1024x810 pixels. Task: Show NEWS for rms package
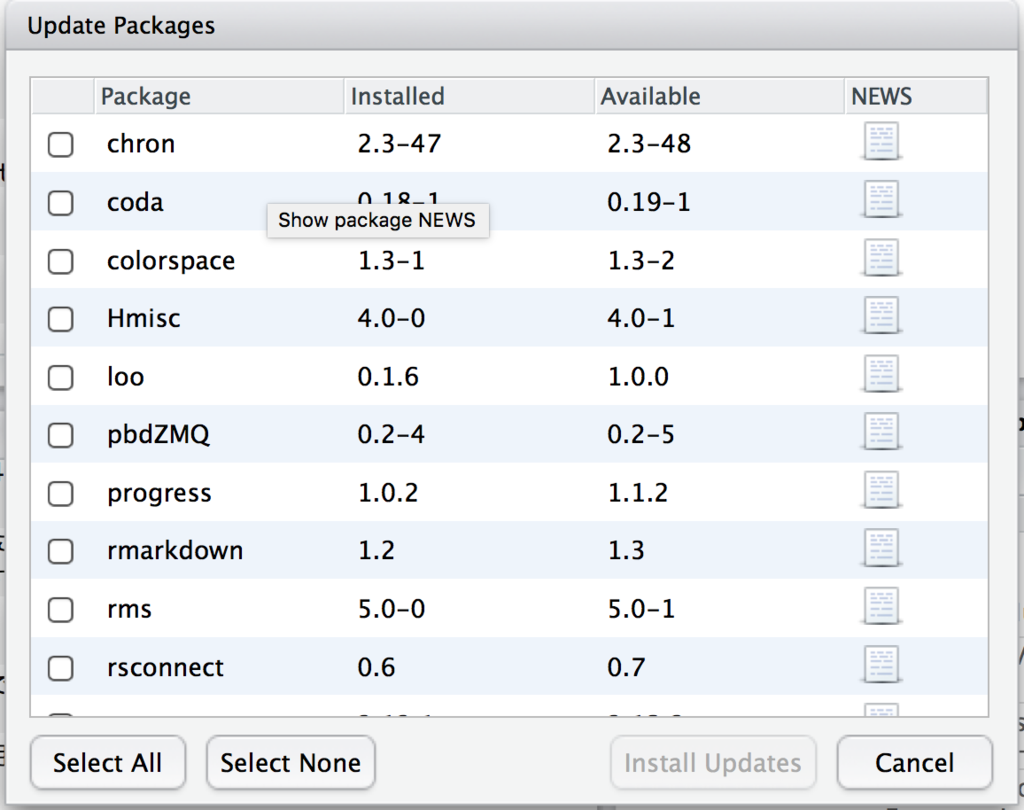point(882,606)
